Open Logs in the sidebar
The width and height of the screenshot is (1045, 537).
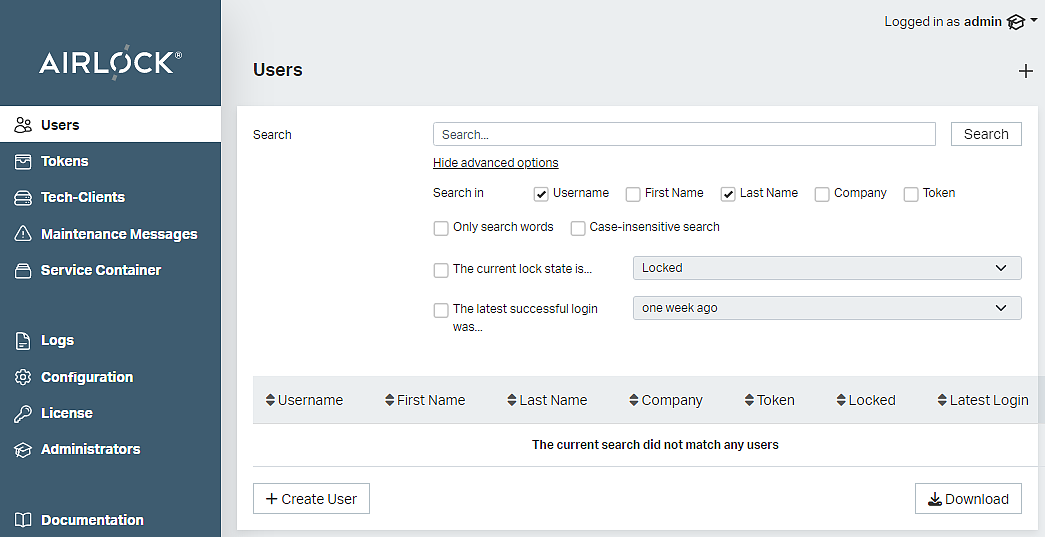tap(57, 341)
